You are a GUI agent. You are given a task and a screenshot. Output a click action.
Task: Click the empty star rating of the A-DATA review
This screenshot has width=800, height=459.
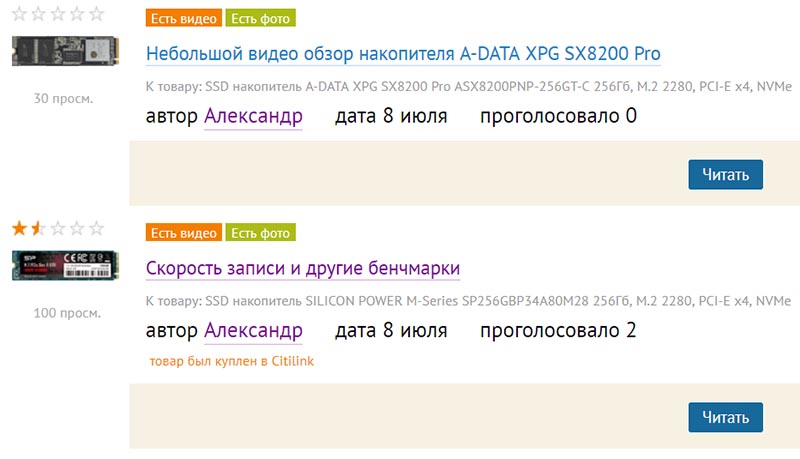point(58,14)
